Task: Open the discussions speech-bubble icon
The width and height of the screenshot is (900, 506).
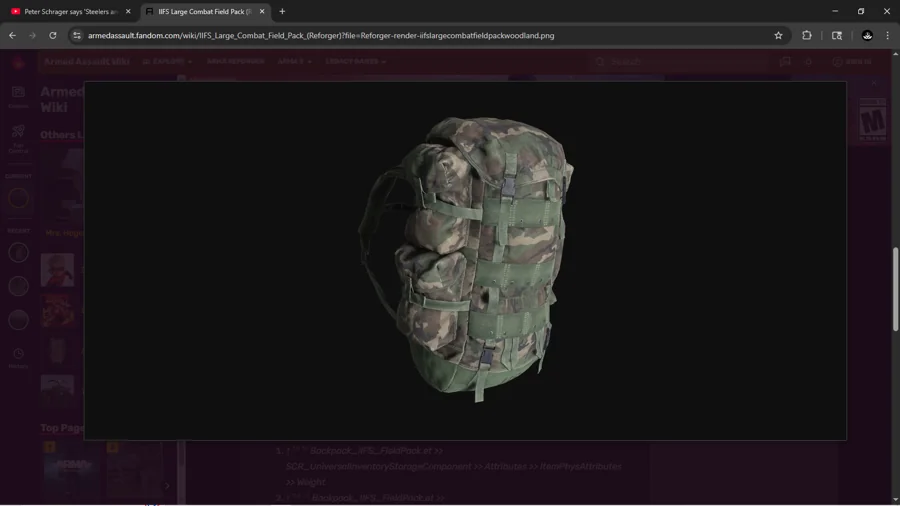Action: click(785, 61)
